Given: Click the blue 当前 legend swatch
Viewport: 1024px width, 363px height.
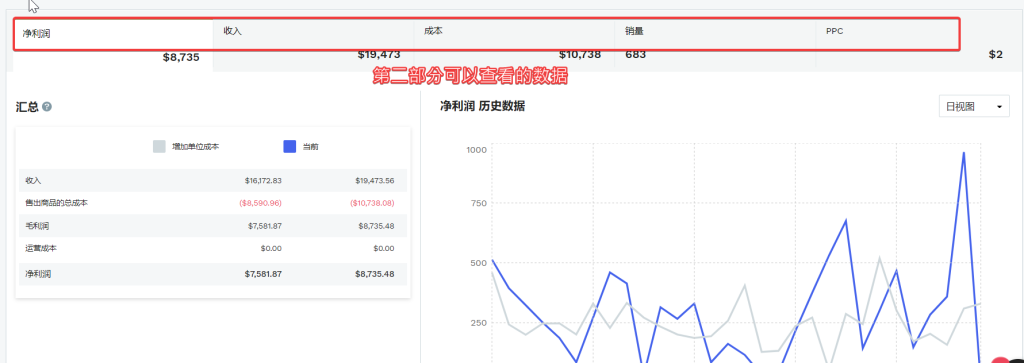Looking at the screenshot, I should pos(290,146).
